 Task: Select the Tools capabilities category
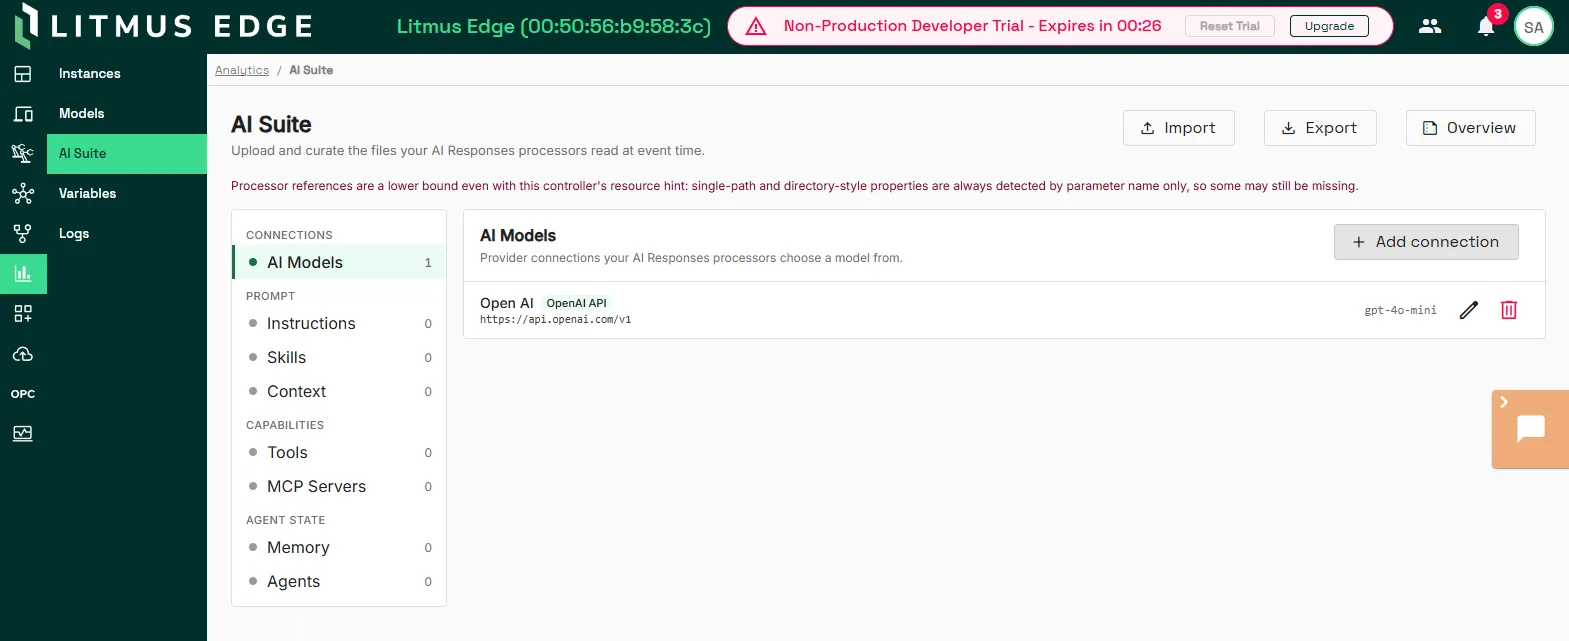(x=339, y=452)
